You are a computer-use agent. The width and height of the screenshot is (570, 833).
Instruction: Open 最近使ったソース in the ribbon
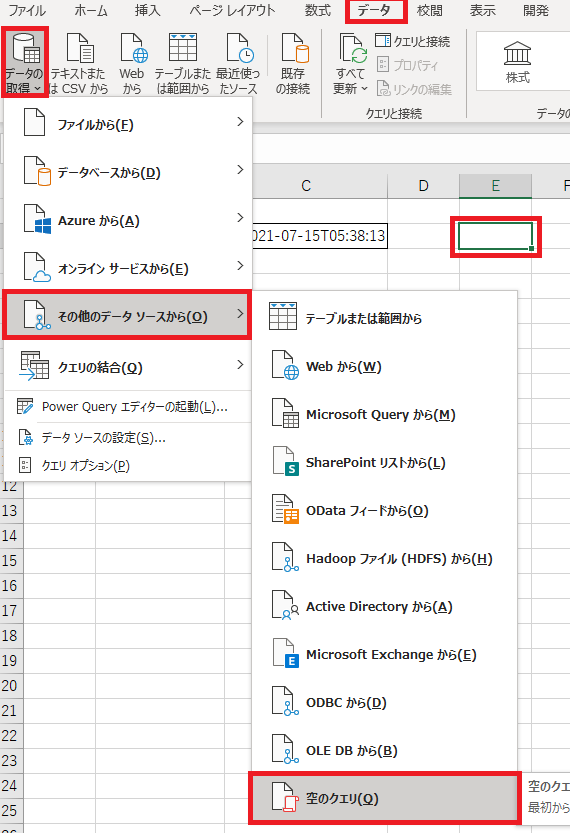tap(237, 64)
